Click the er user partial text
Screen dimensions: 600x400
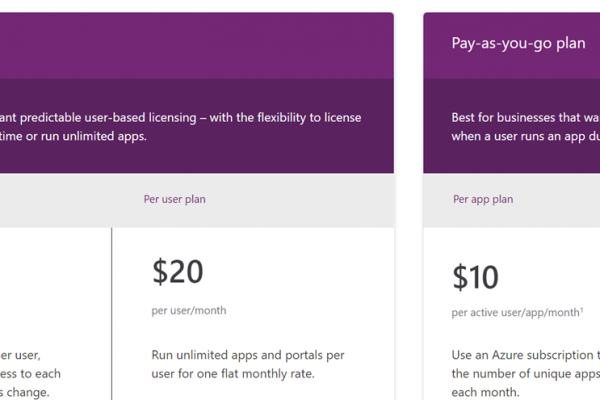20,355
